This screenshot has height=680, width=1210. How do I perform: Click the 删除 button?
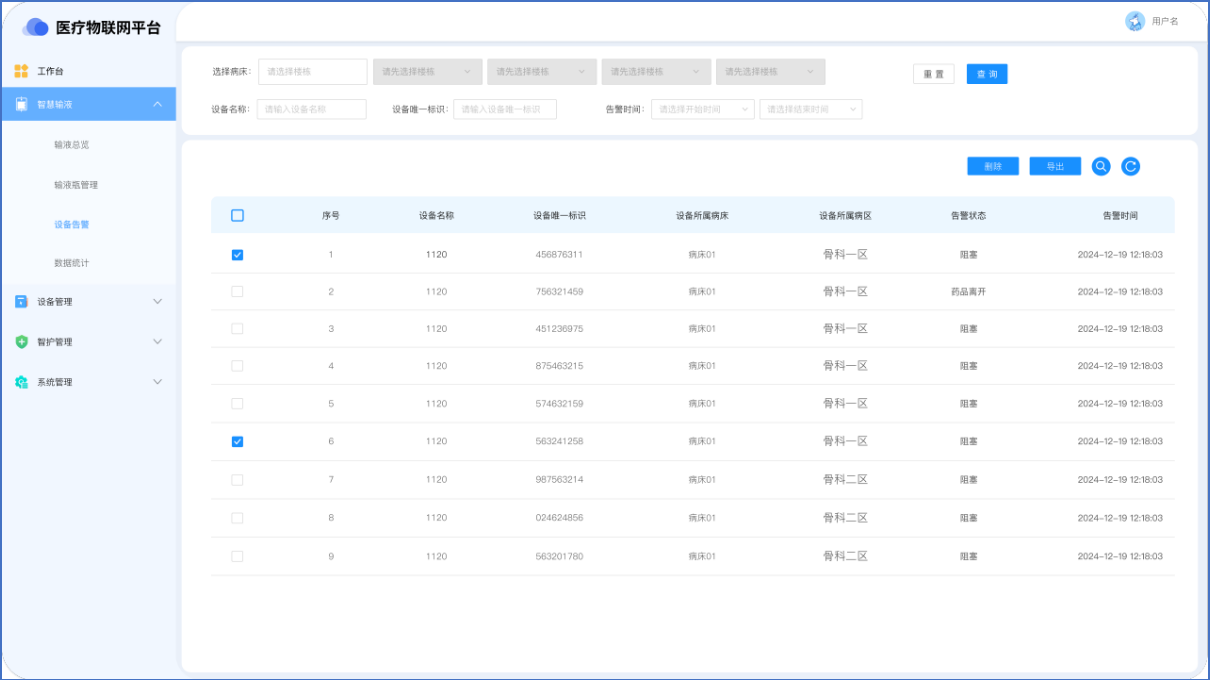coord(992,167)
